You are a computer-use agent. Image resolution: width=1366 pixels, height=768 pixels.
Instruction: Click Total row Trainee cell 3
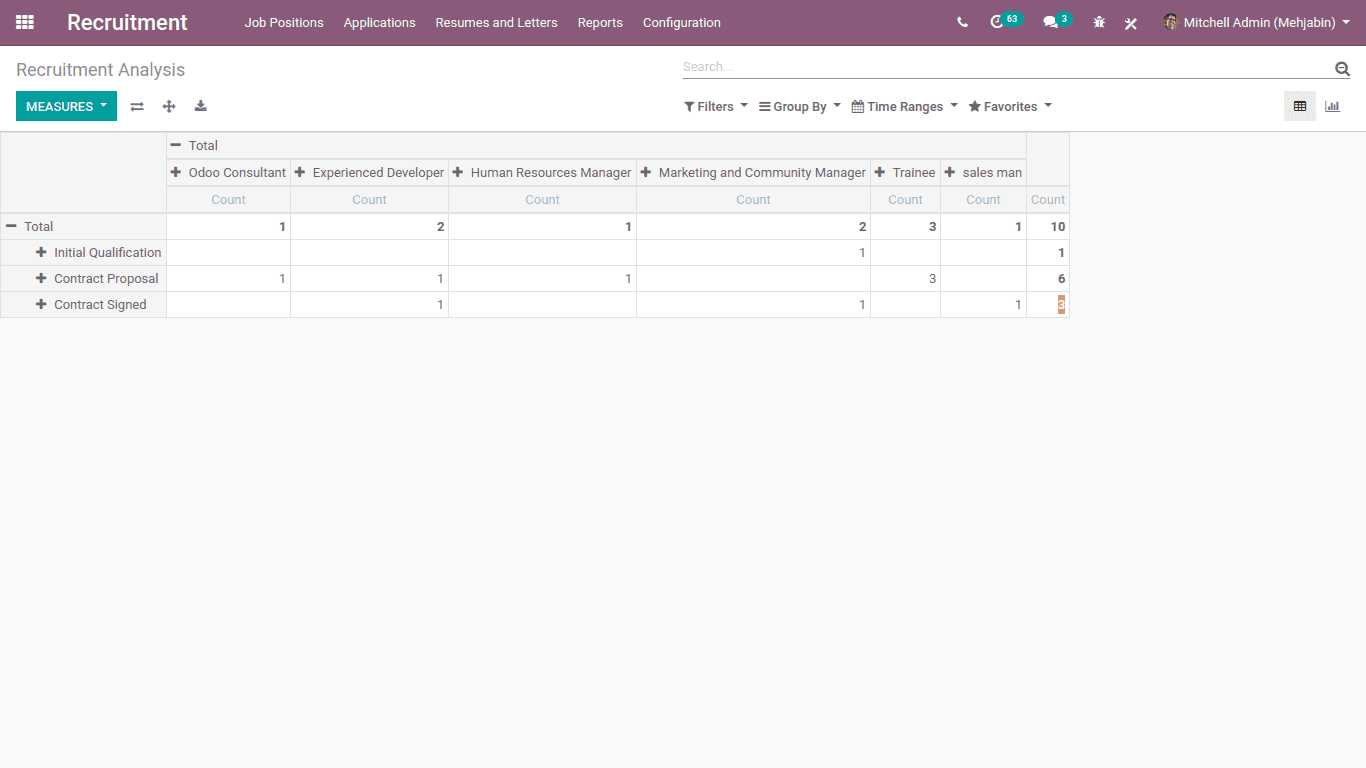click(905, 226)
